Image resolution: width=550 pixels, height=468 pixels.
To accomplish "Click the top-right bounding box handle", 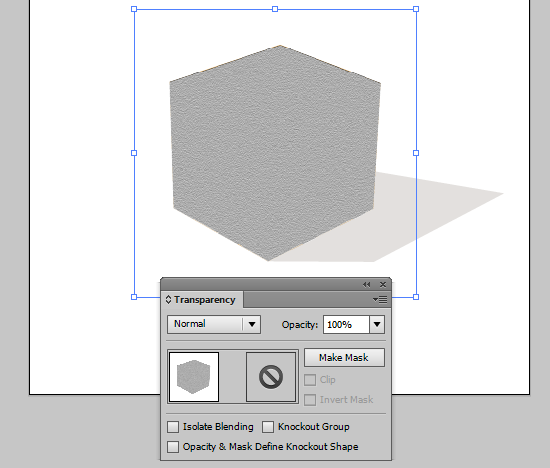I will [416, 9].
